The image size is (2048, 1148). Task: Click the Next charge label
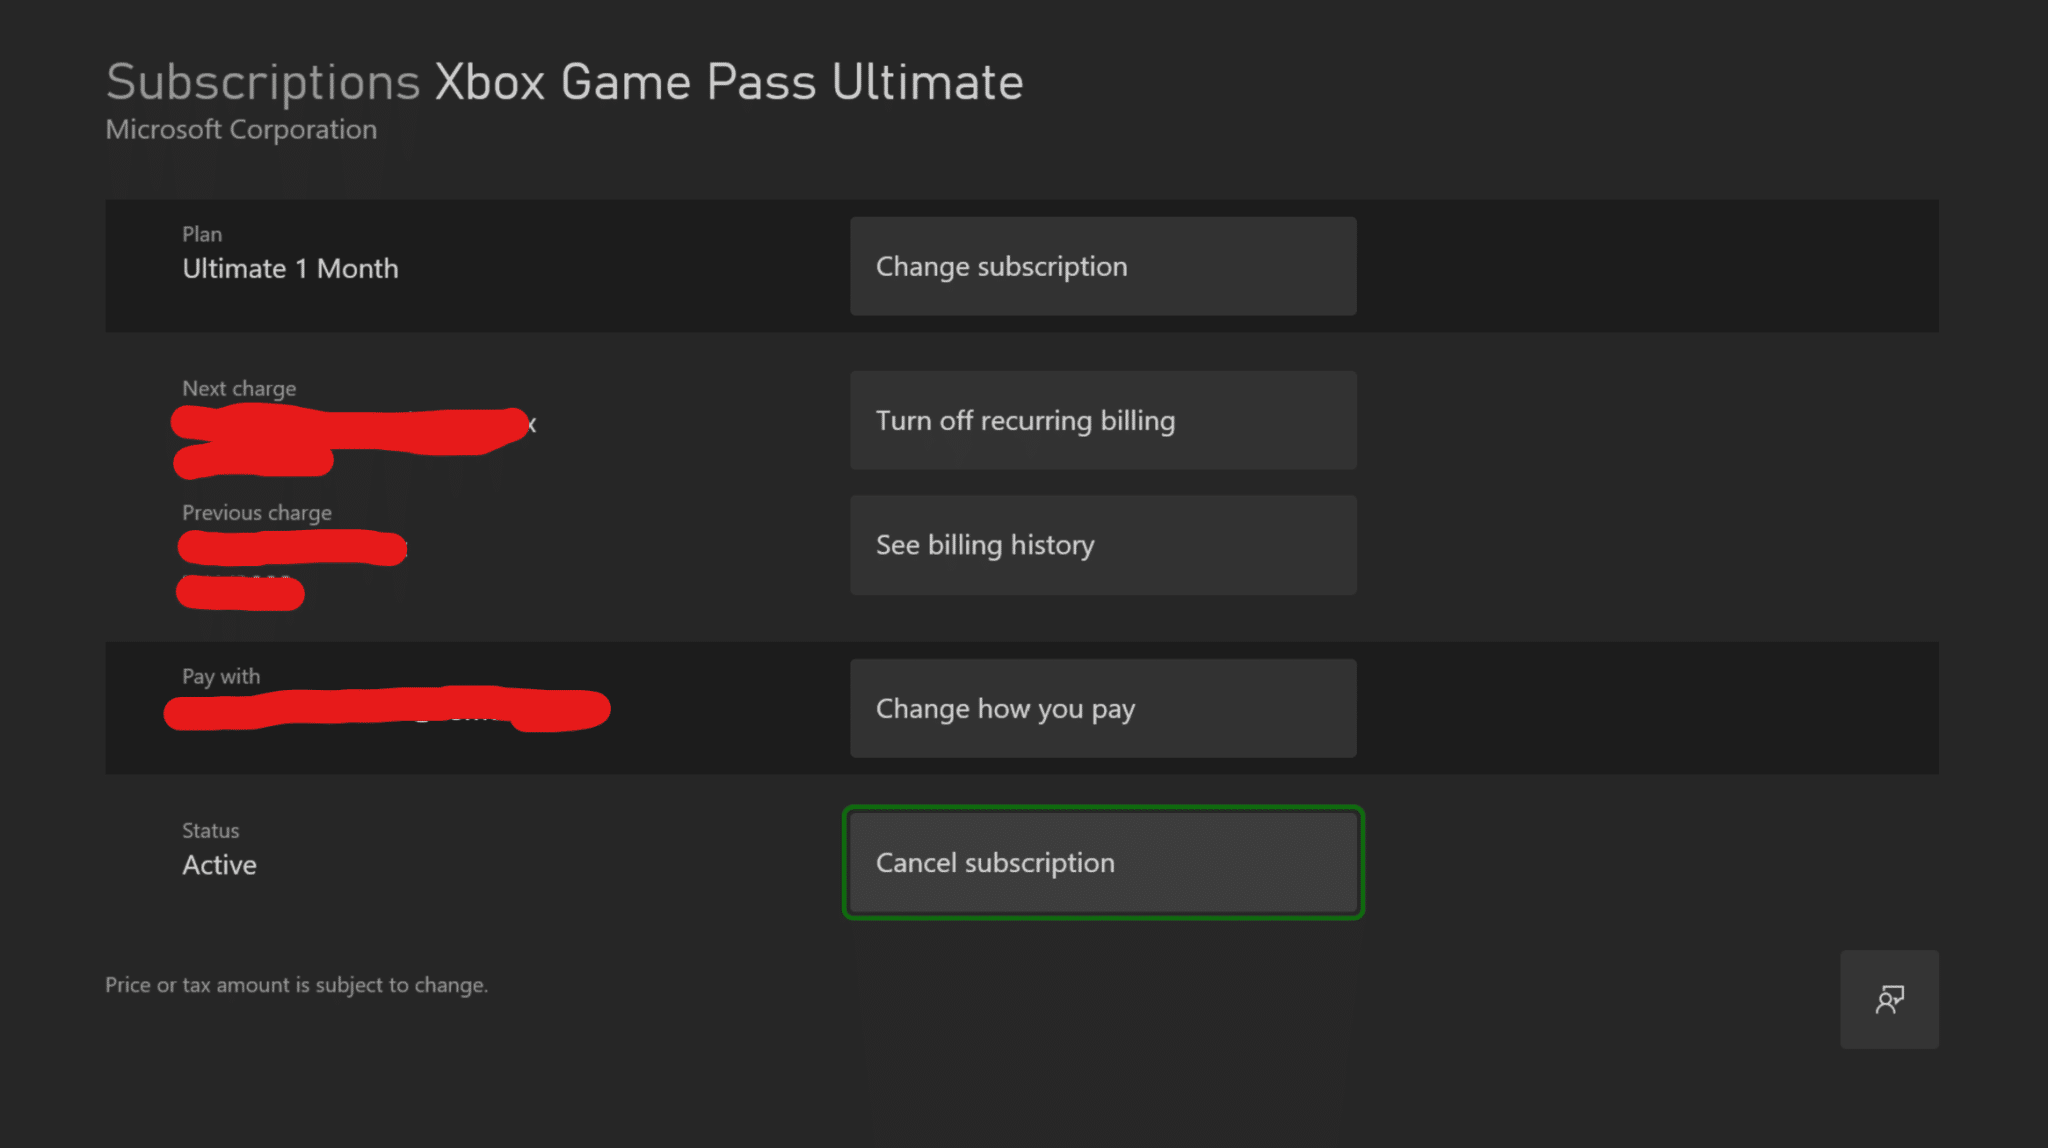pos(239,388)
